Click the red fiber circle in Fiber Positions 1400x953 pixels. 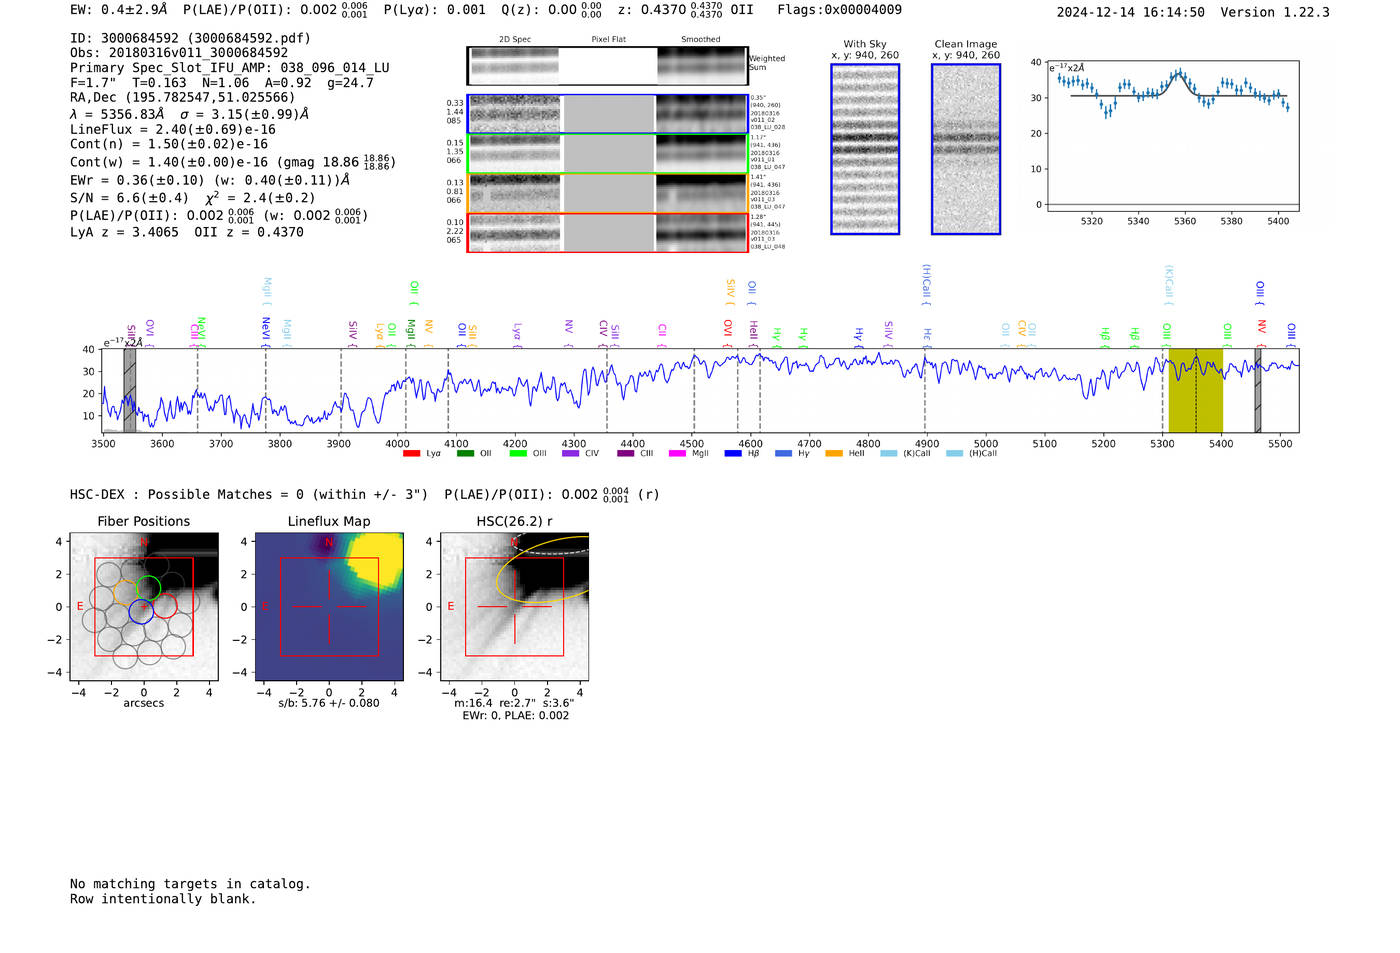pyautogui.click(x=165, y=606)
